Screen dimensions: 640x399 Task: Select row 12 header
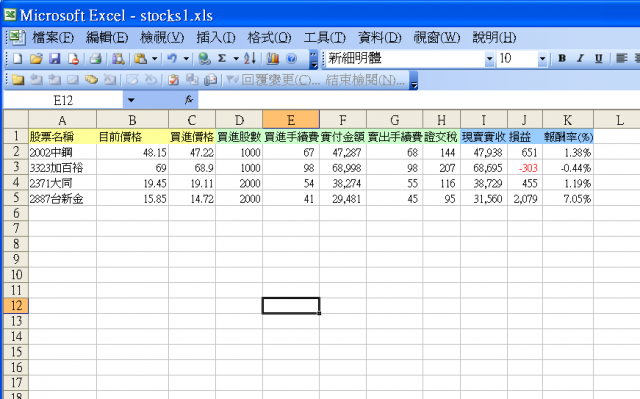click(16, 306)
